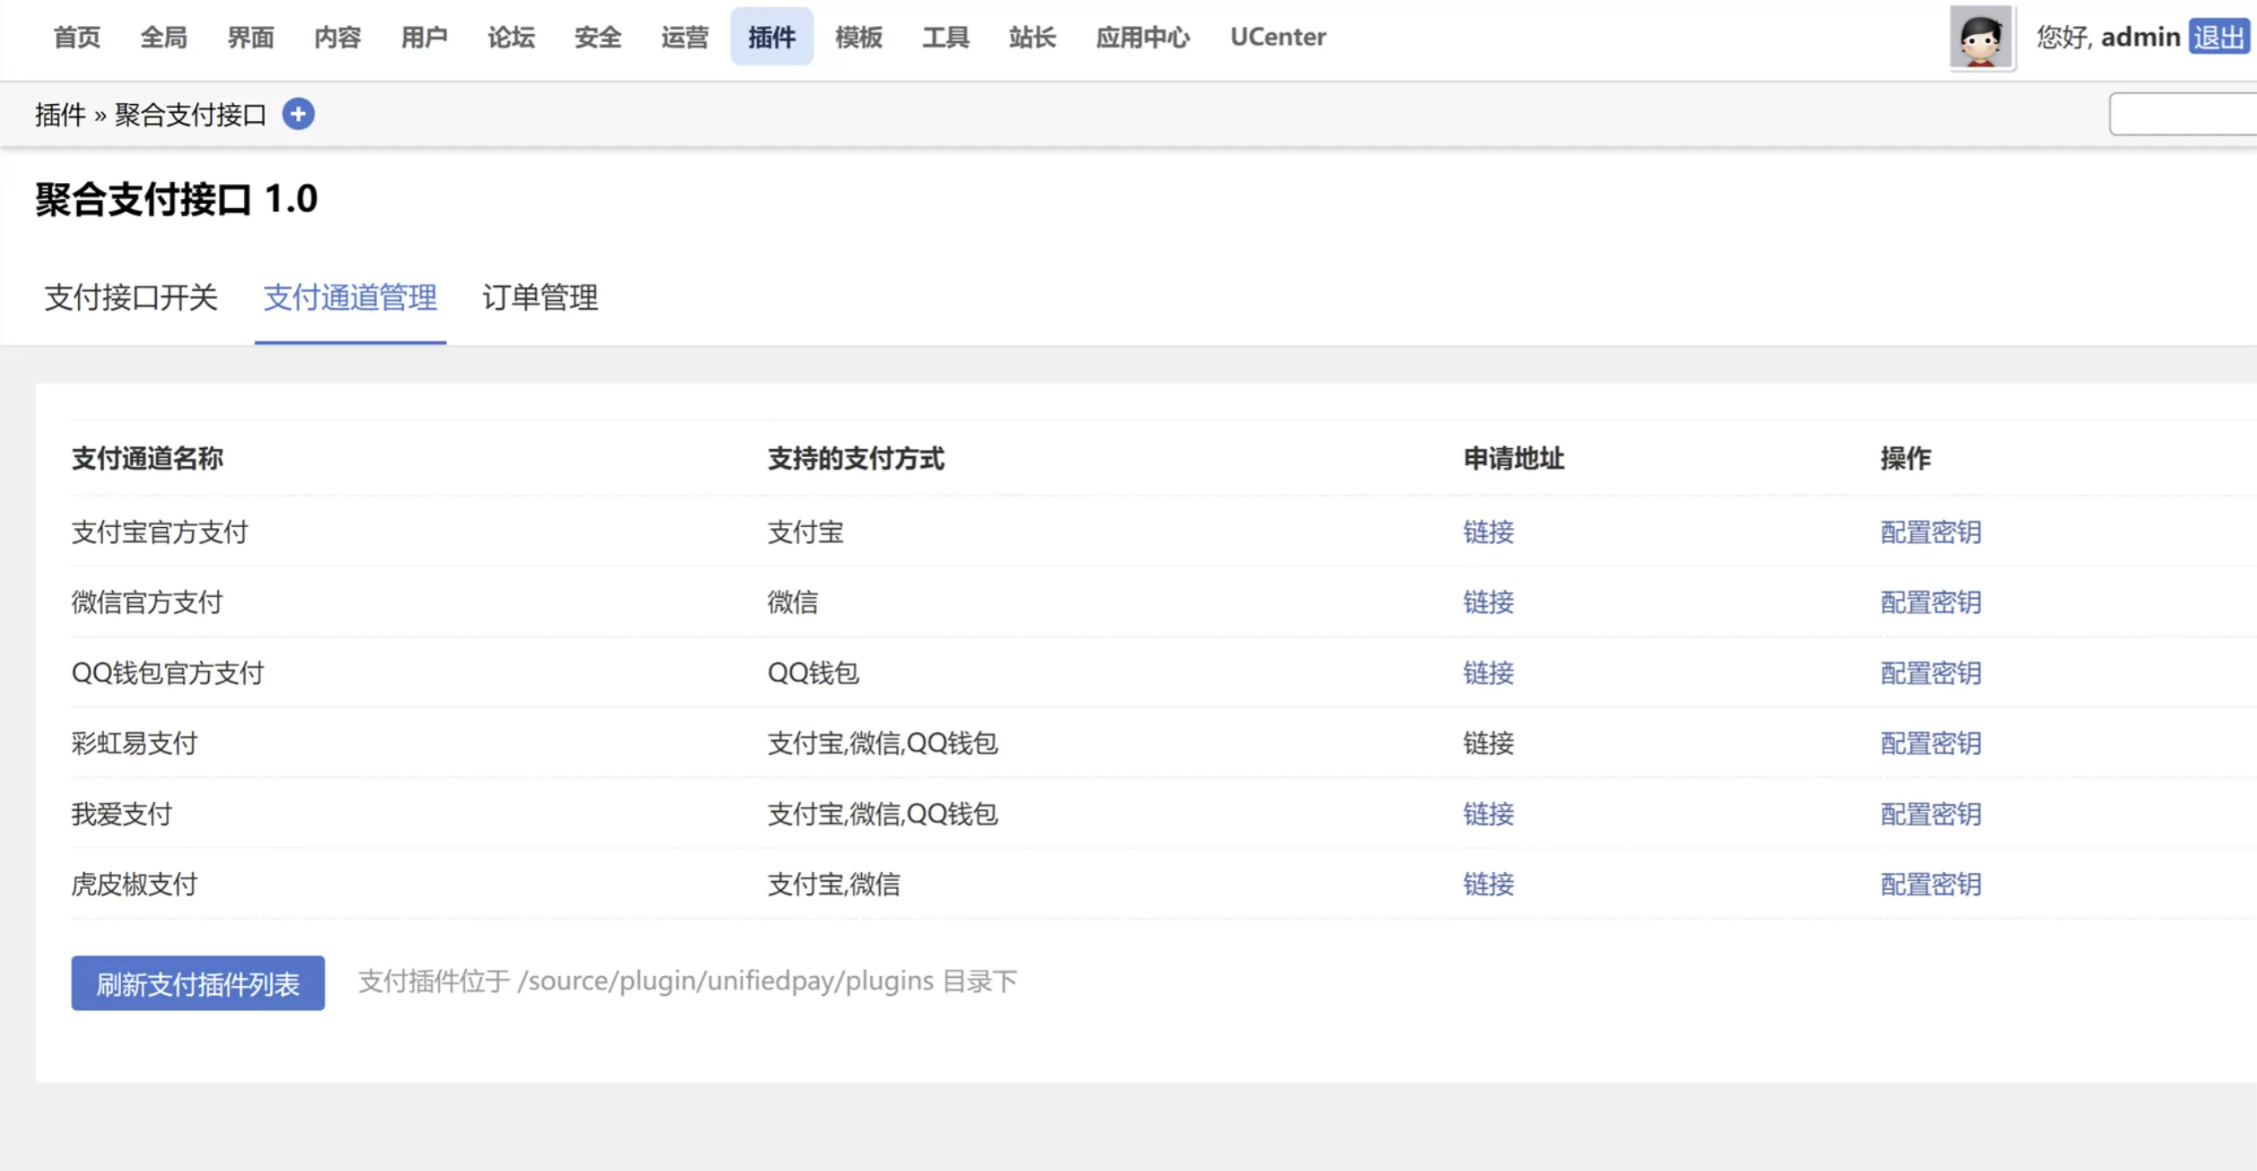Go to UCenter in the navigation bar
The width and height of the screenshot is (2257, 1171).
pyautogui.click(x=1277, y=37)
